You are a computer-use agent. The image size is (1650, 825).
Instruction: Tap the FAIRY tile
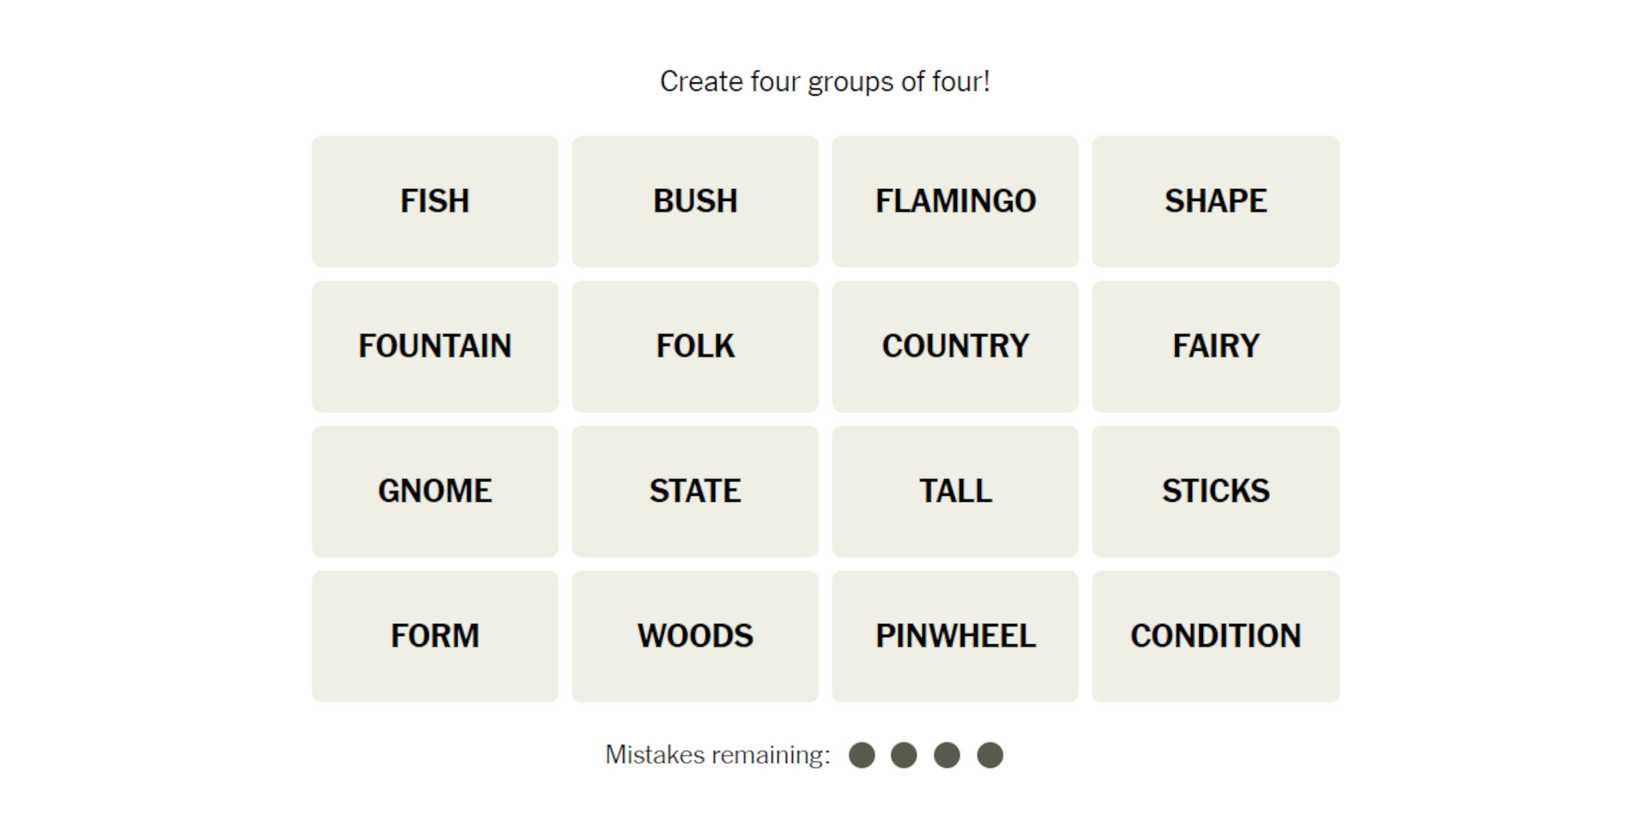1215,346
